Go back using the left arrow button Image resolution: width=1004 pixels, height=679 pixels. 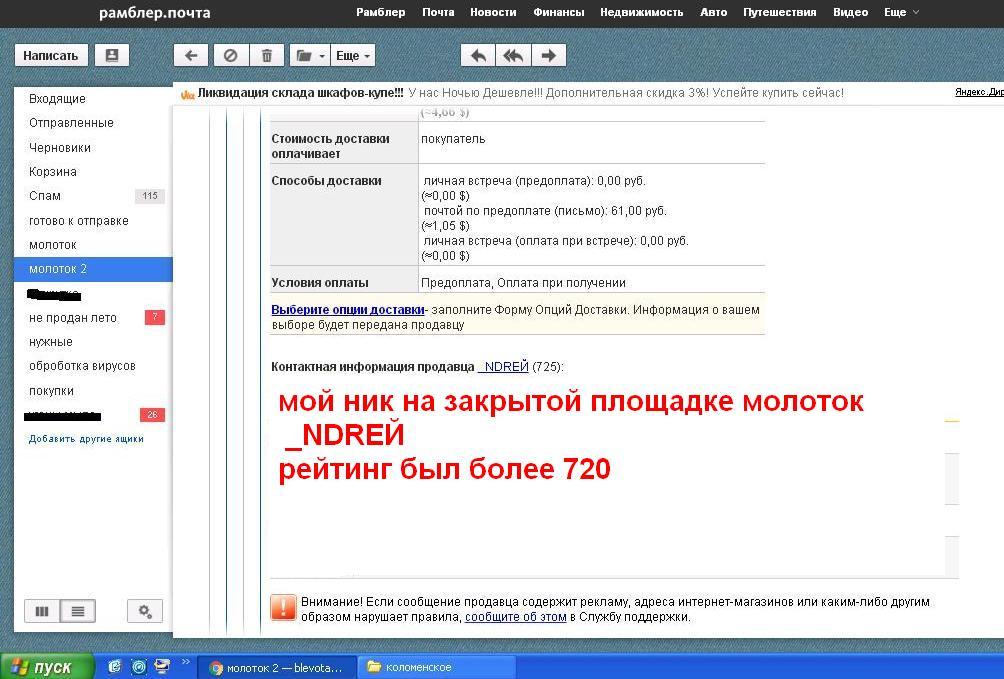click(x=191, y=56)
